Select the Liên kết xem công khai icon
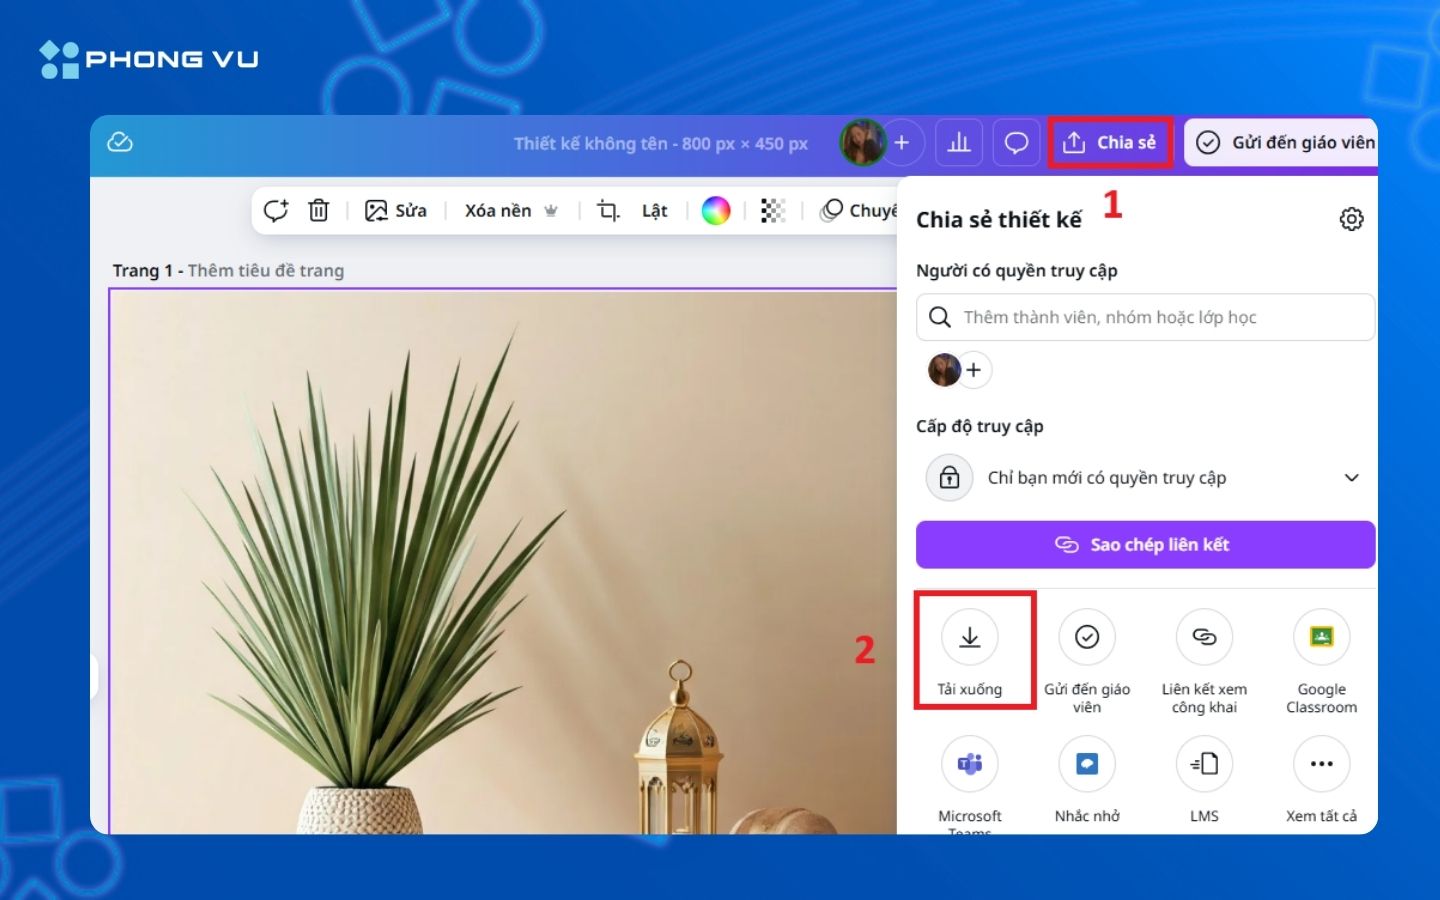Viewport: 1440px width, 900px height. coord(1204,637)
